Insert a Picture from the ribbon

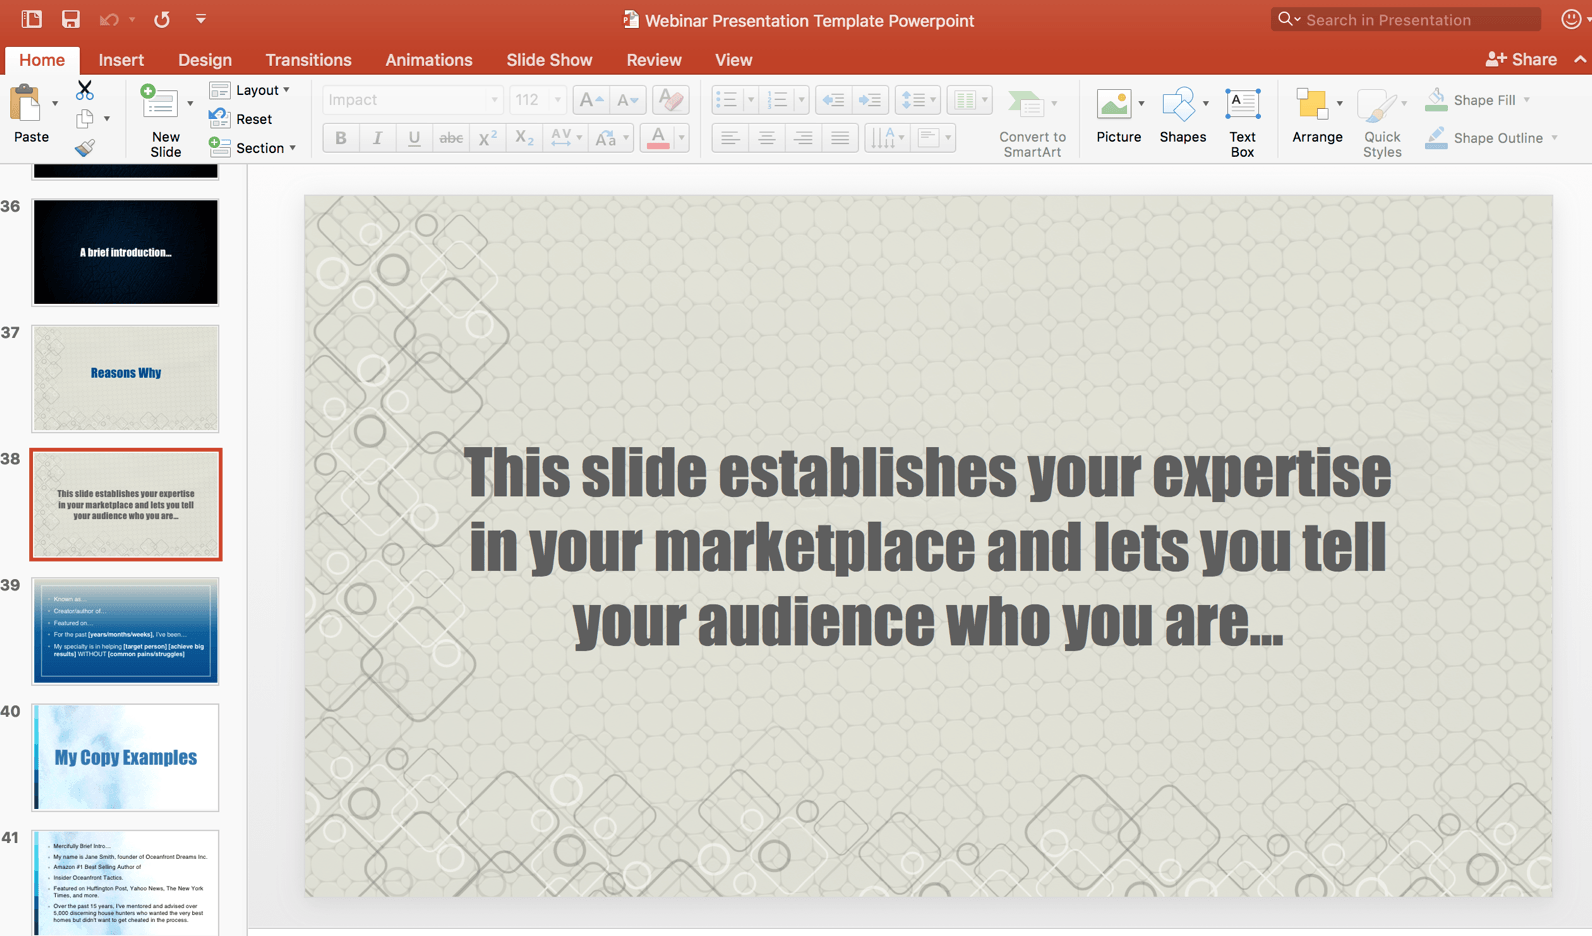[1117, 115]
